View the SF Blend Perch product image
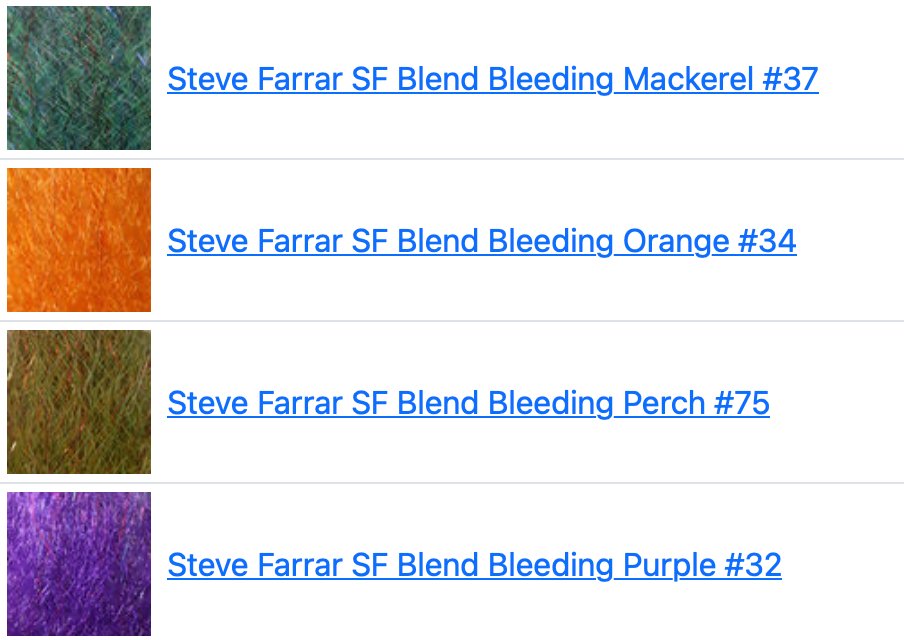Viewport: 904px width, 640px height. 79,402
